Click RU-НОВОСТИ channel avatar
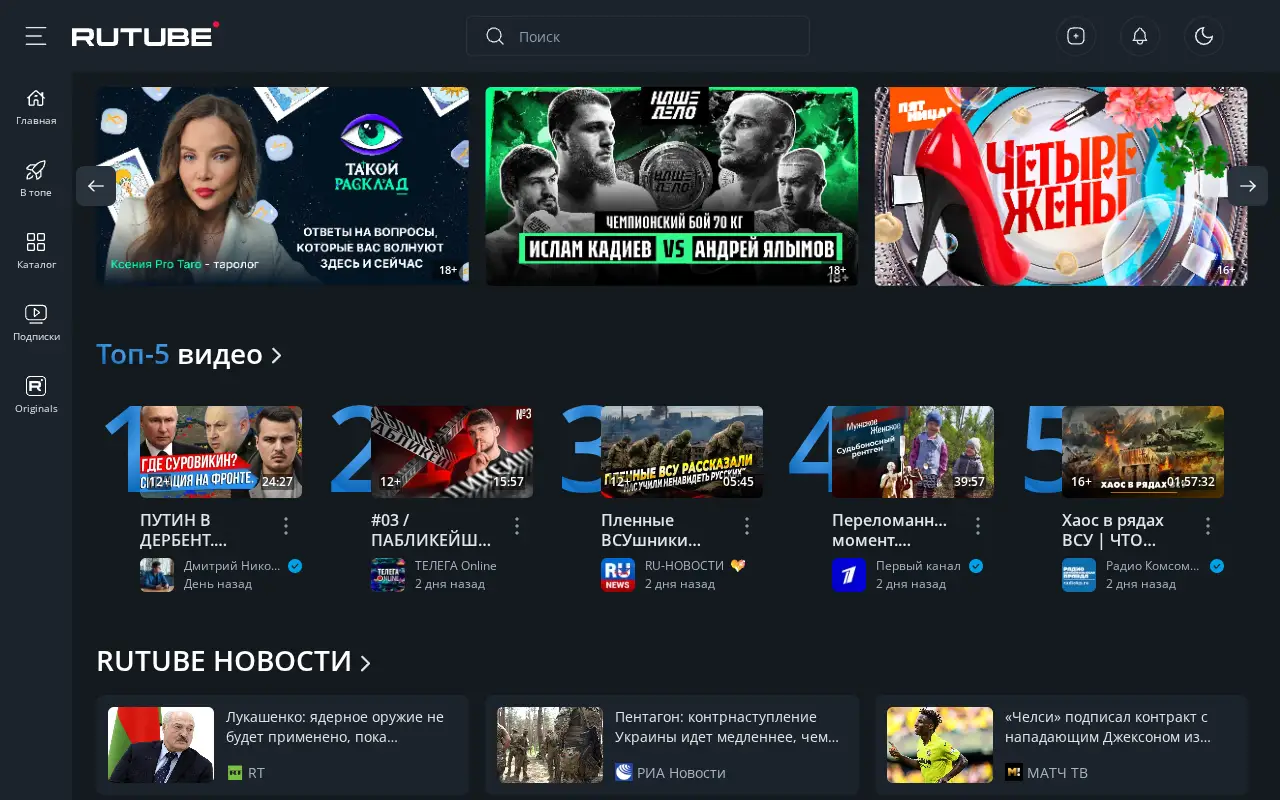 [x=618, y=575]
